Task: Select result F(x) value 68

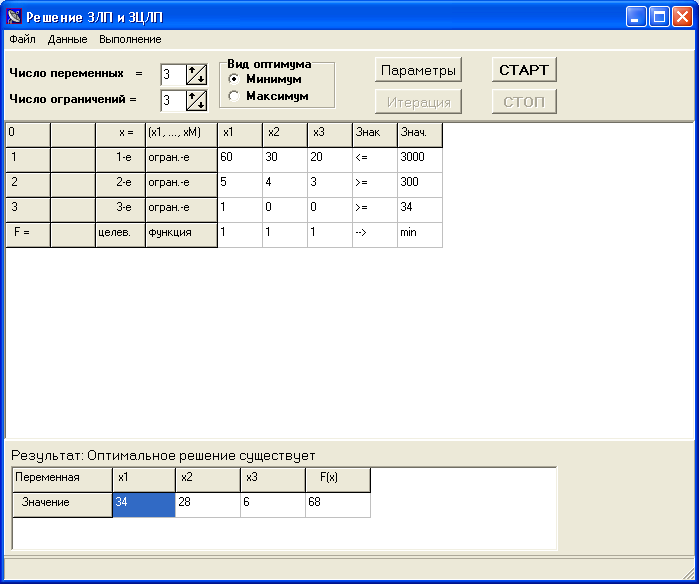Action: pos(338,505)
